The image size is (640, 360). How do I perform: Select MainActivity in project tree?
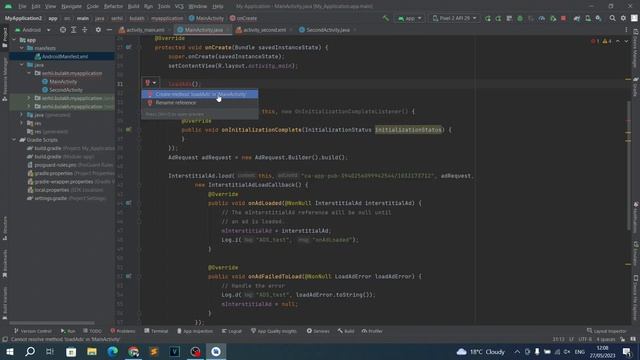tap(63, 82)
